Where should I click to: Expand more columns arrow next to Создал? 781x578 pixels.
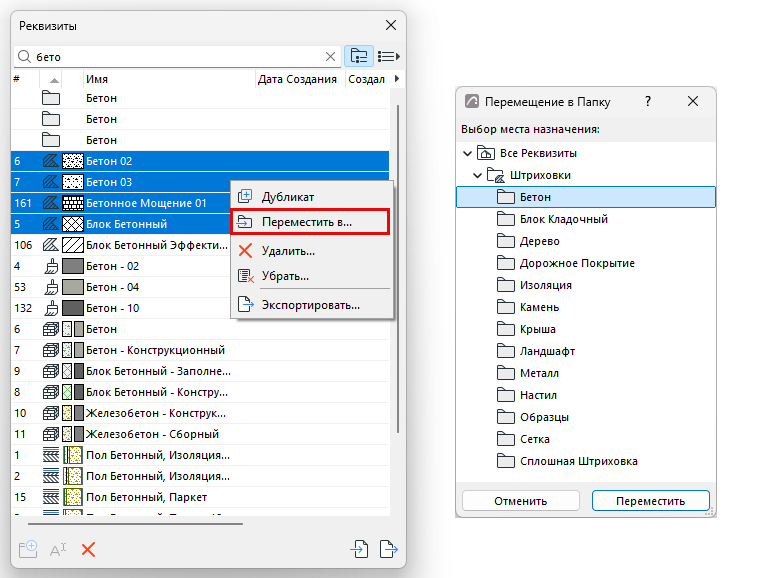[396, 79]
